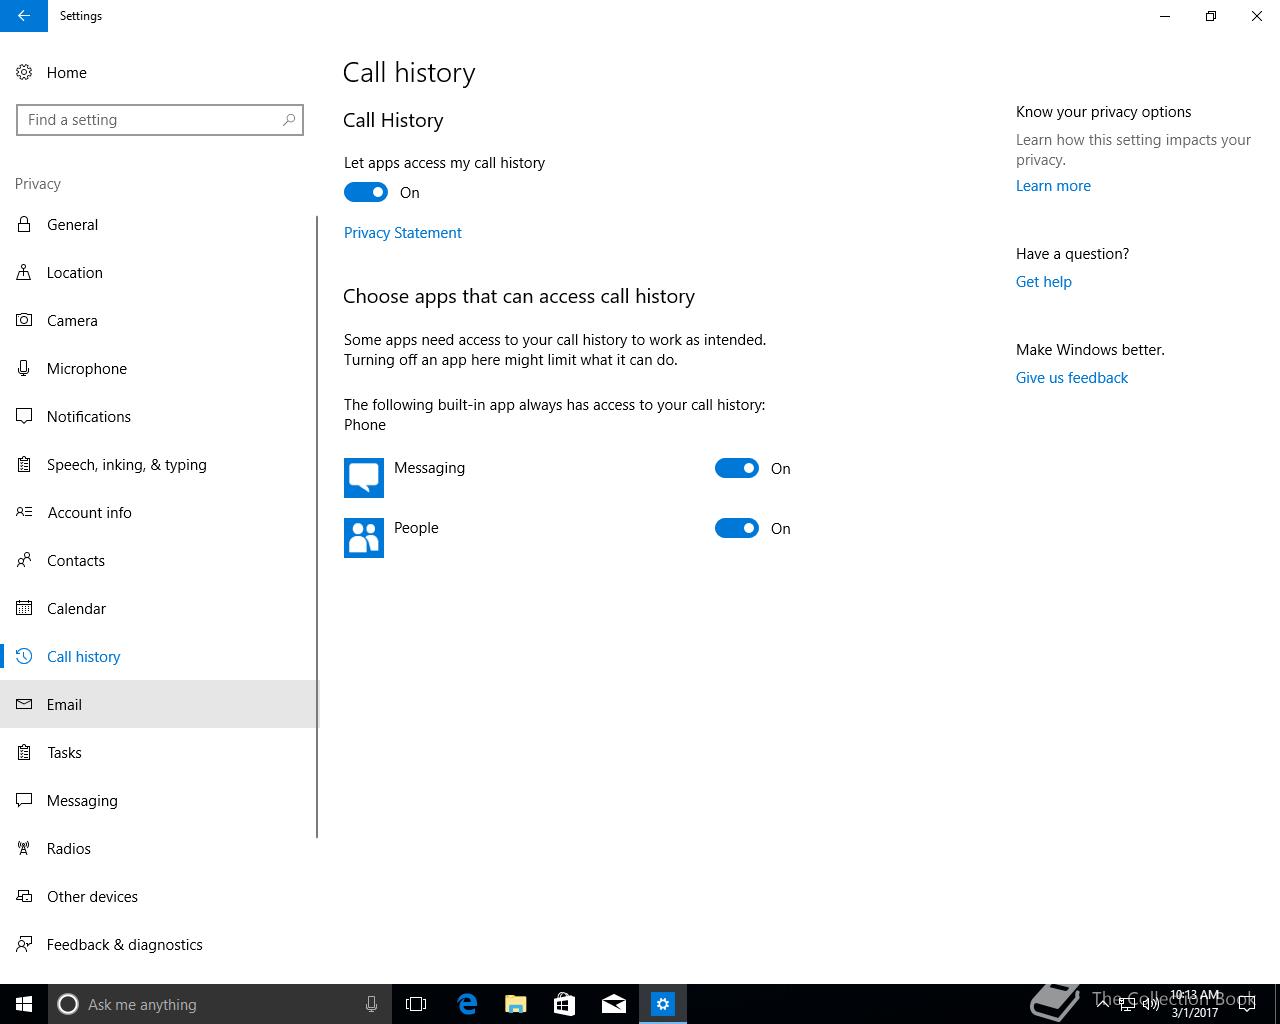Open File Explorer from the taskbar
Image resolution: width=1280 pixels, height=1024 pixels.
(x=516, y=1004)
